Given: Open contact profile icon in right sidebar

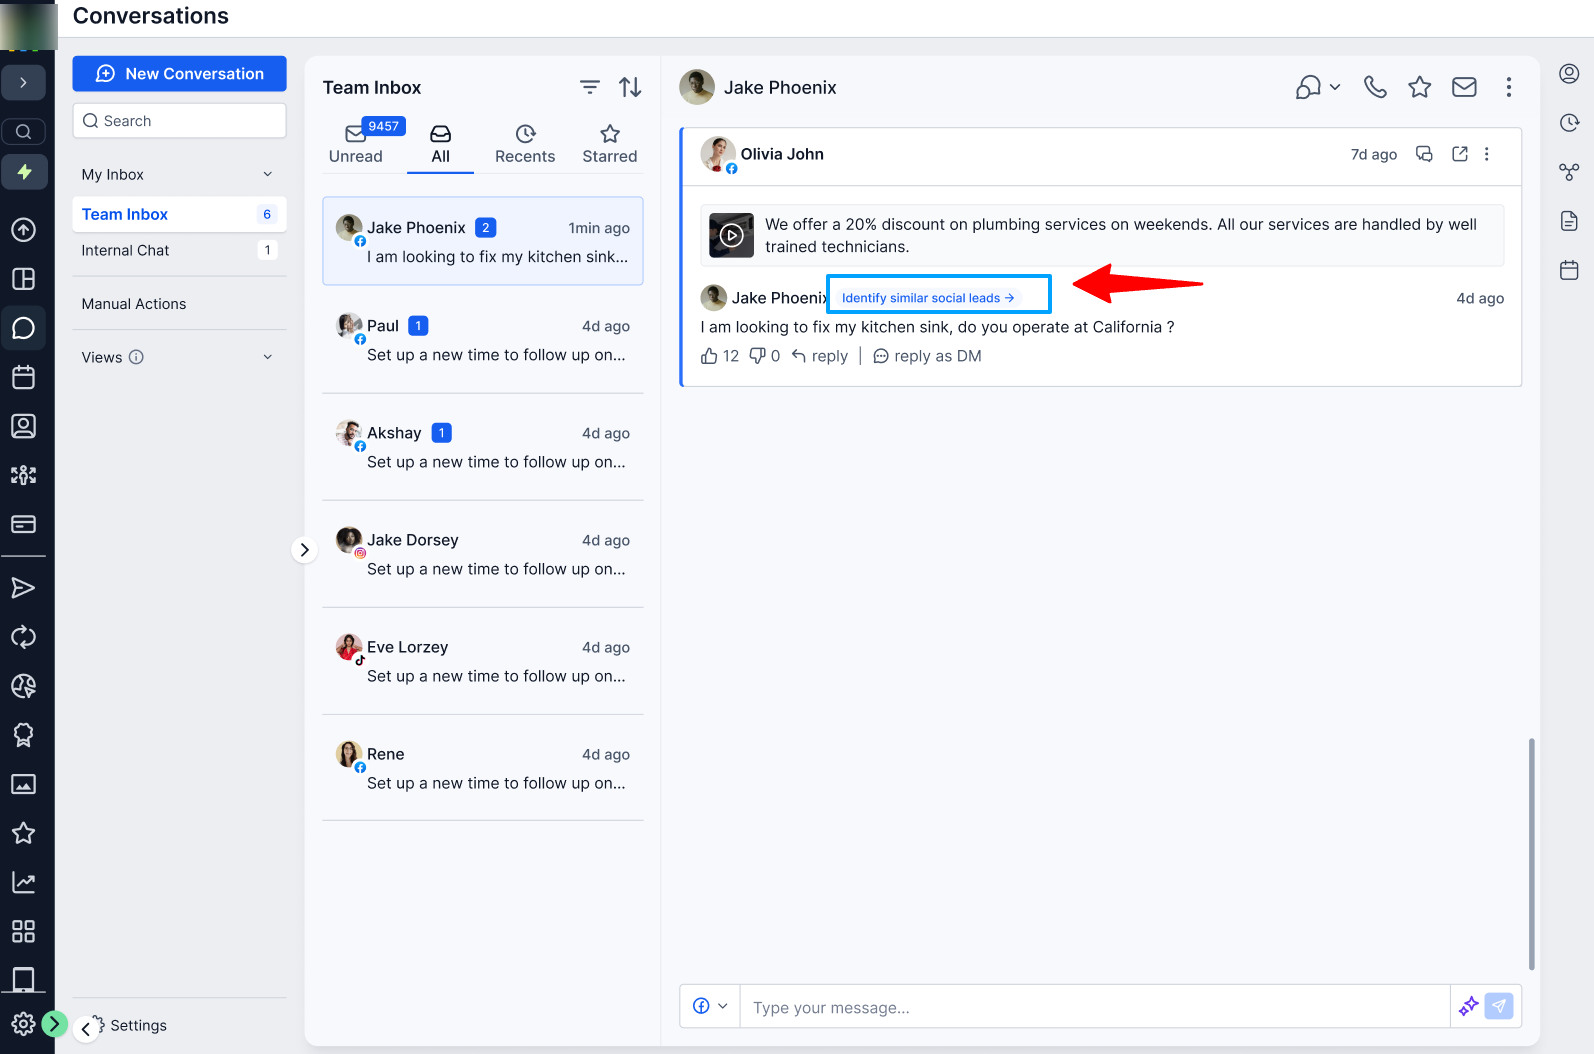Looking at the screenshot, I should click(x=1569, y=73).
